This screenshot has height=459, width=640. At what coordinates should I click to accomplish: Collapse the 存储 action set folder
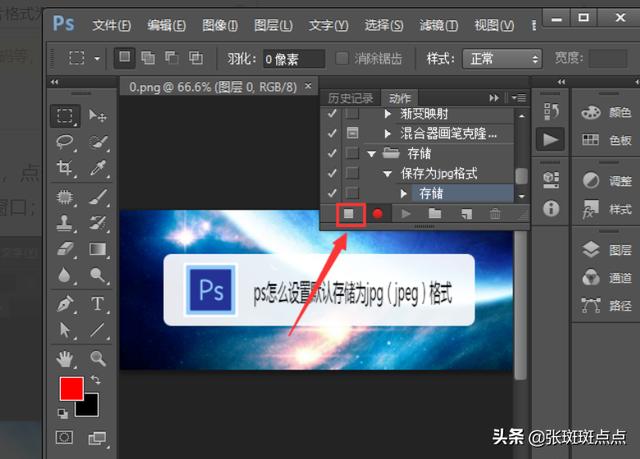(x=371, y=153)
